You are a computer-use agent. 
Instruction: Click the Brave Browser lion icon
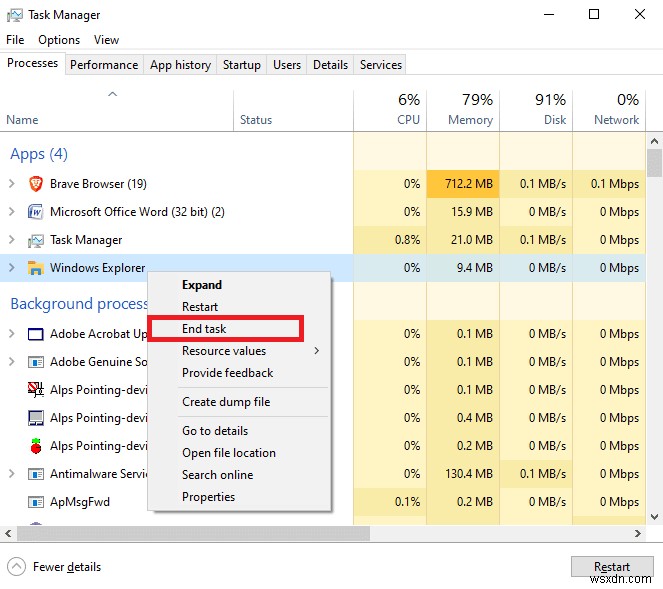pos(36,184)
